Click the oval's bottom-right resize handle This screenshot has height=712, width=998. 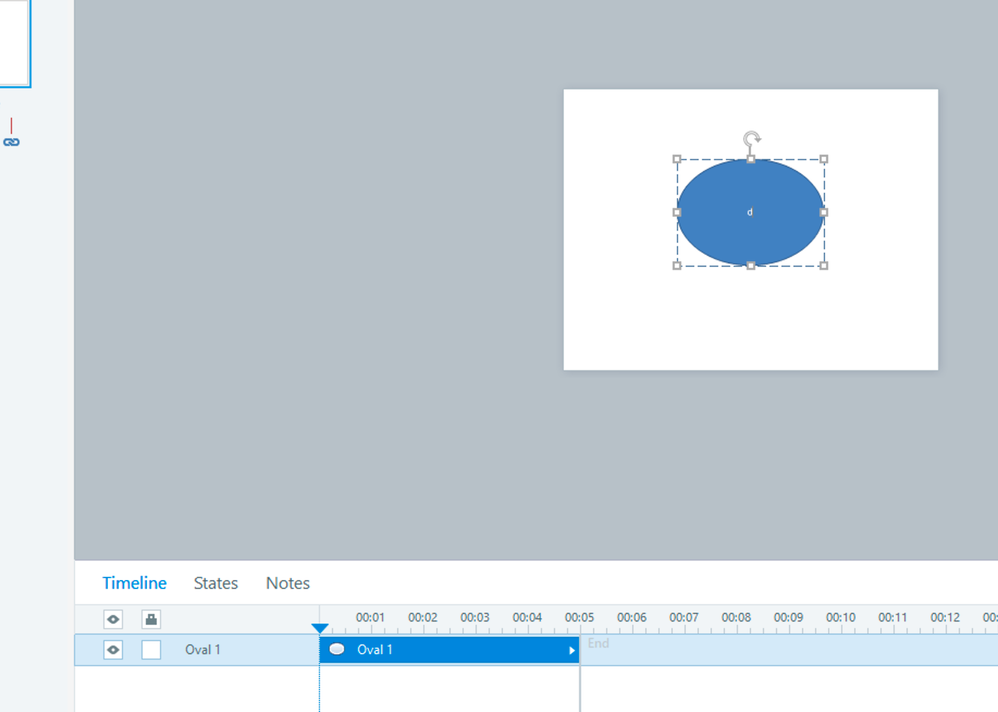(x=824, y=265)
